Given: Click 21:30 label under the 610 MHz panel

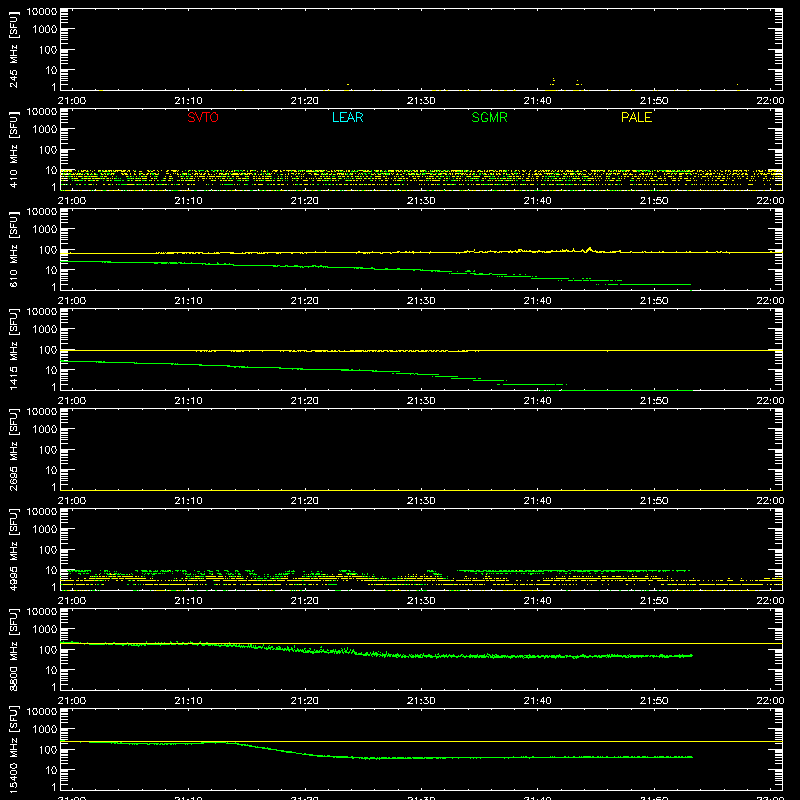Looking at the screenshot, I should 421,301.
